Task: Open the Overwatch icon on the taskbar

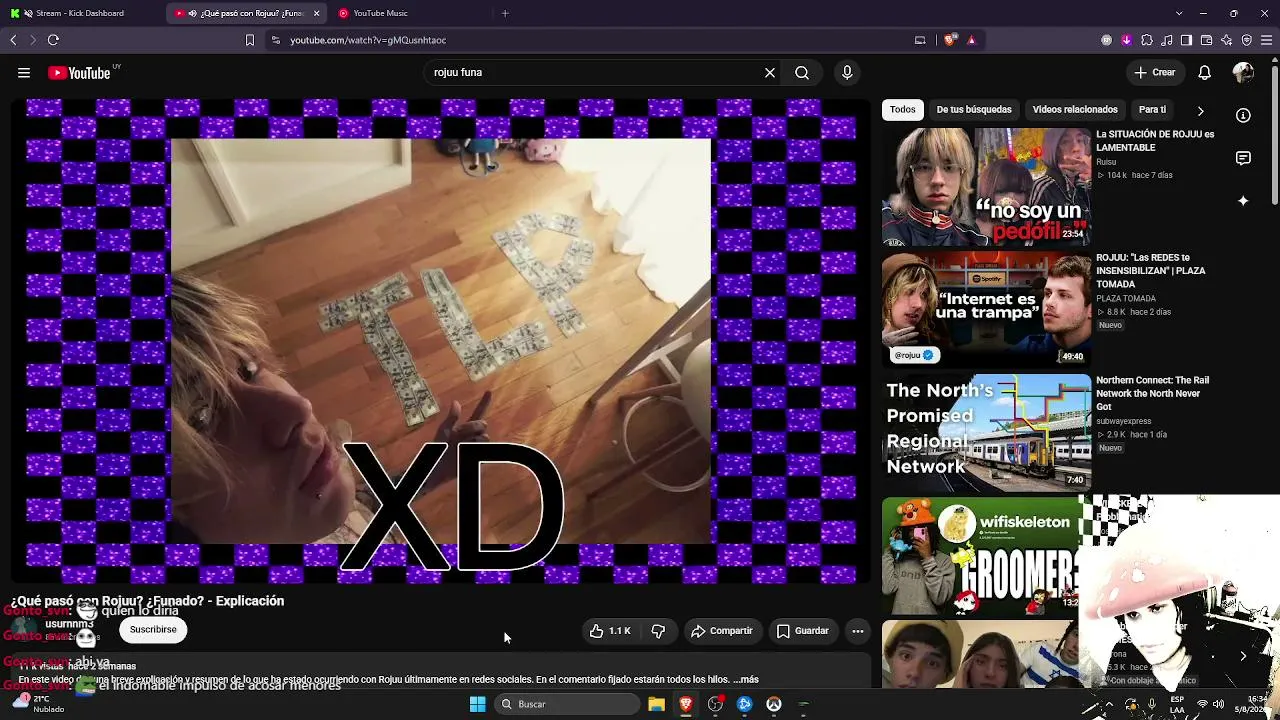Action: tap(773, 704)
